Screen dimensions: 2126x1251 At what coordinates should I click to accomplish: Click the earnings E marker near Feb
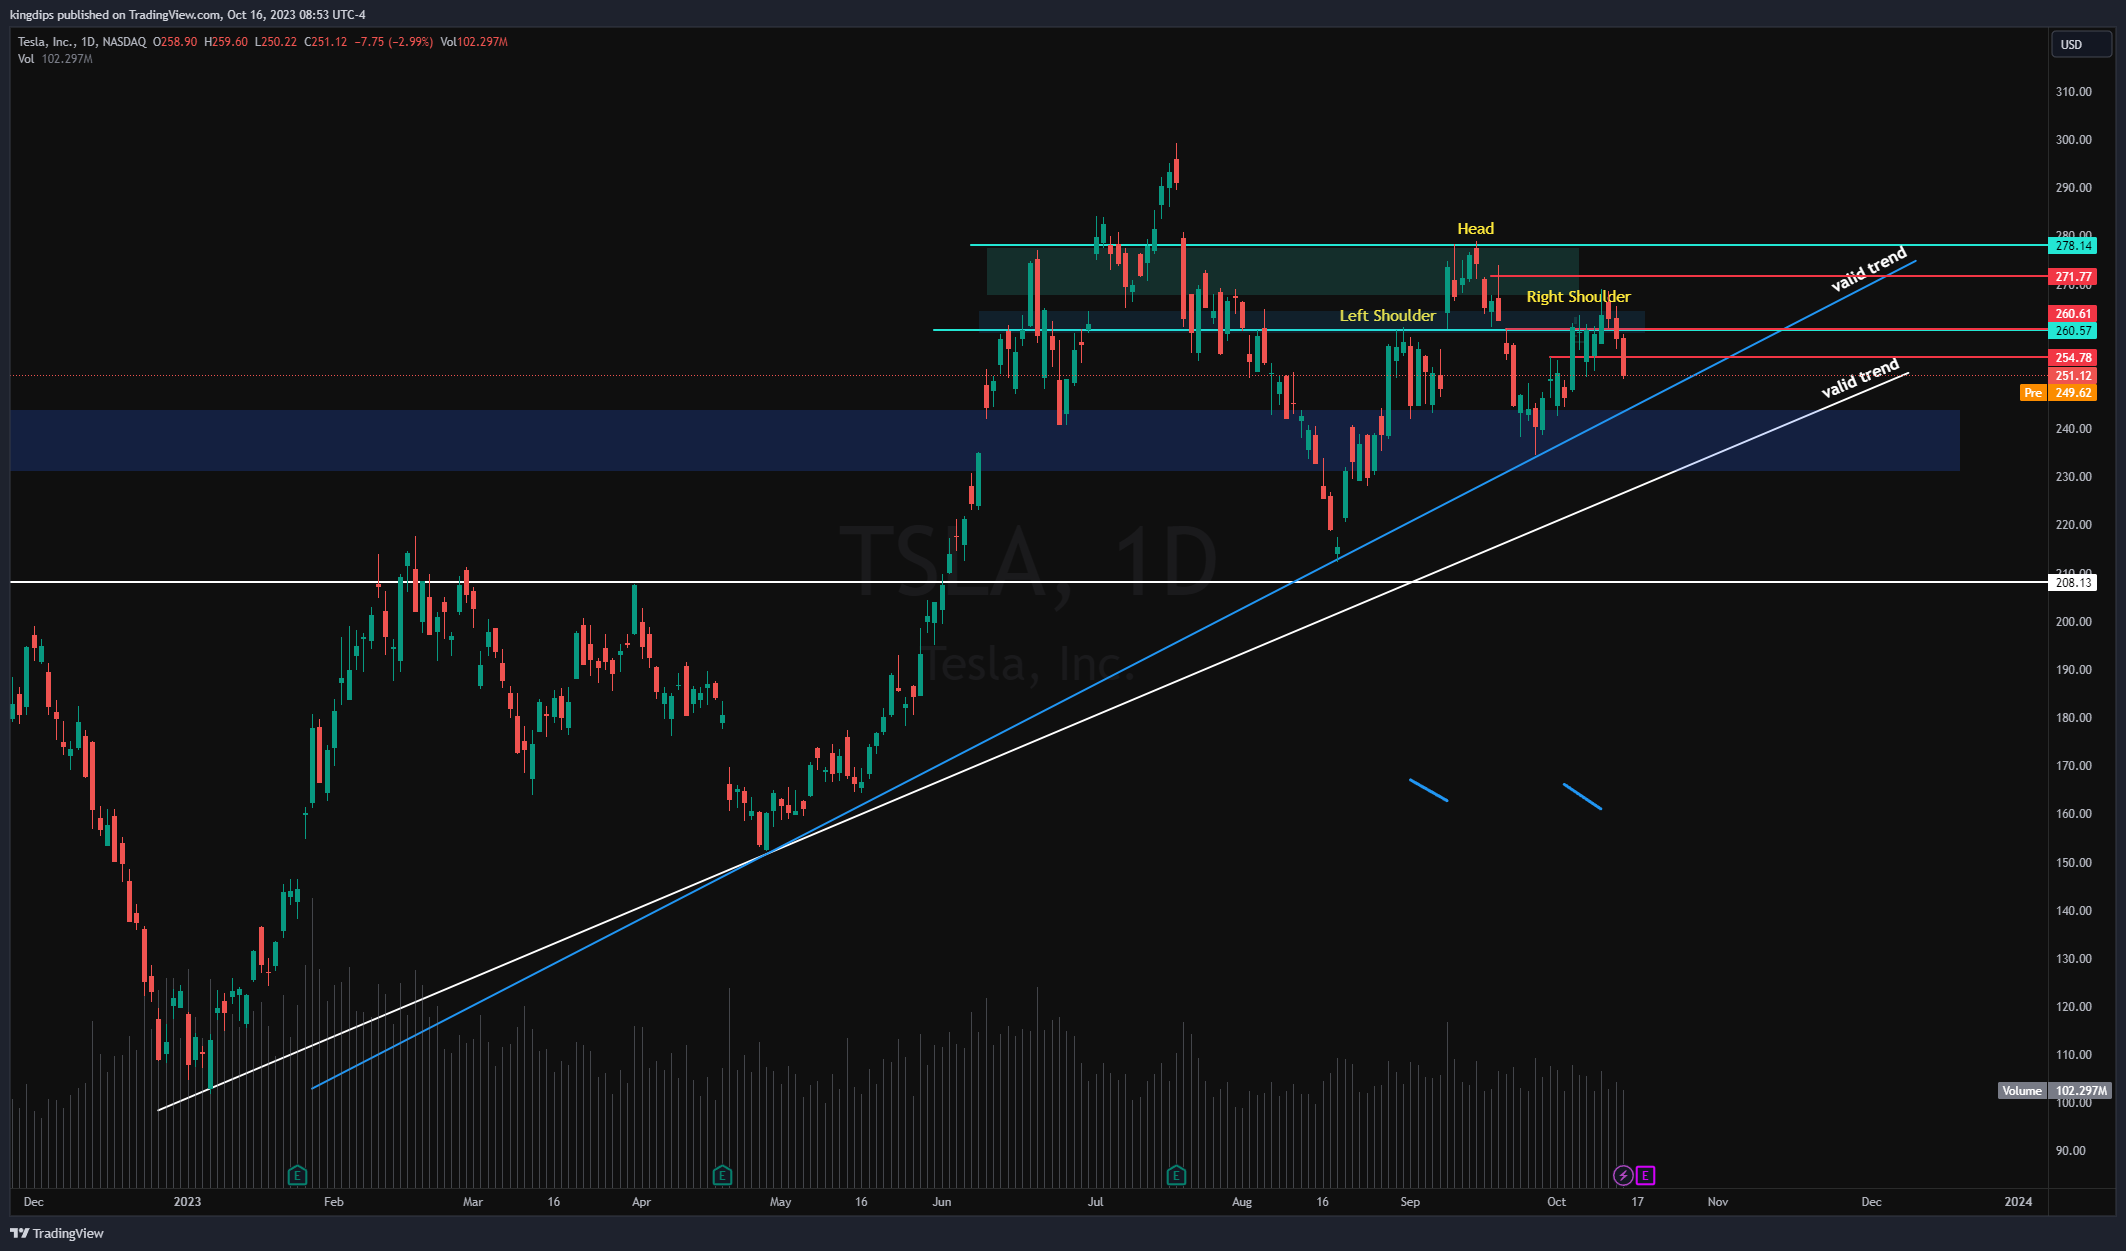(x=297, y=1175)
